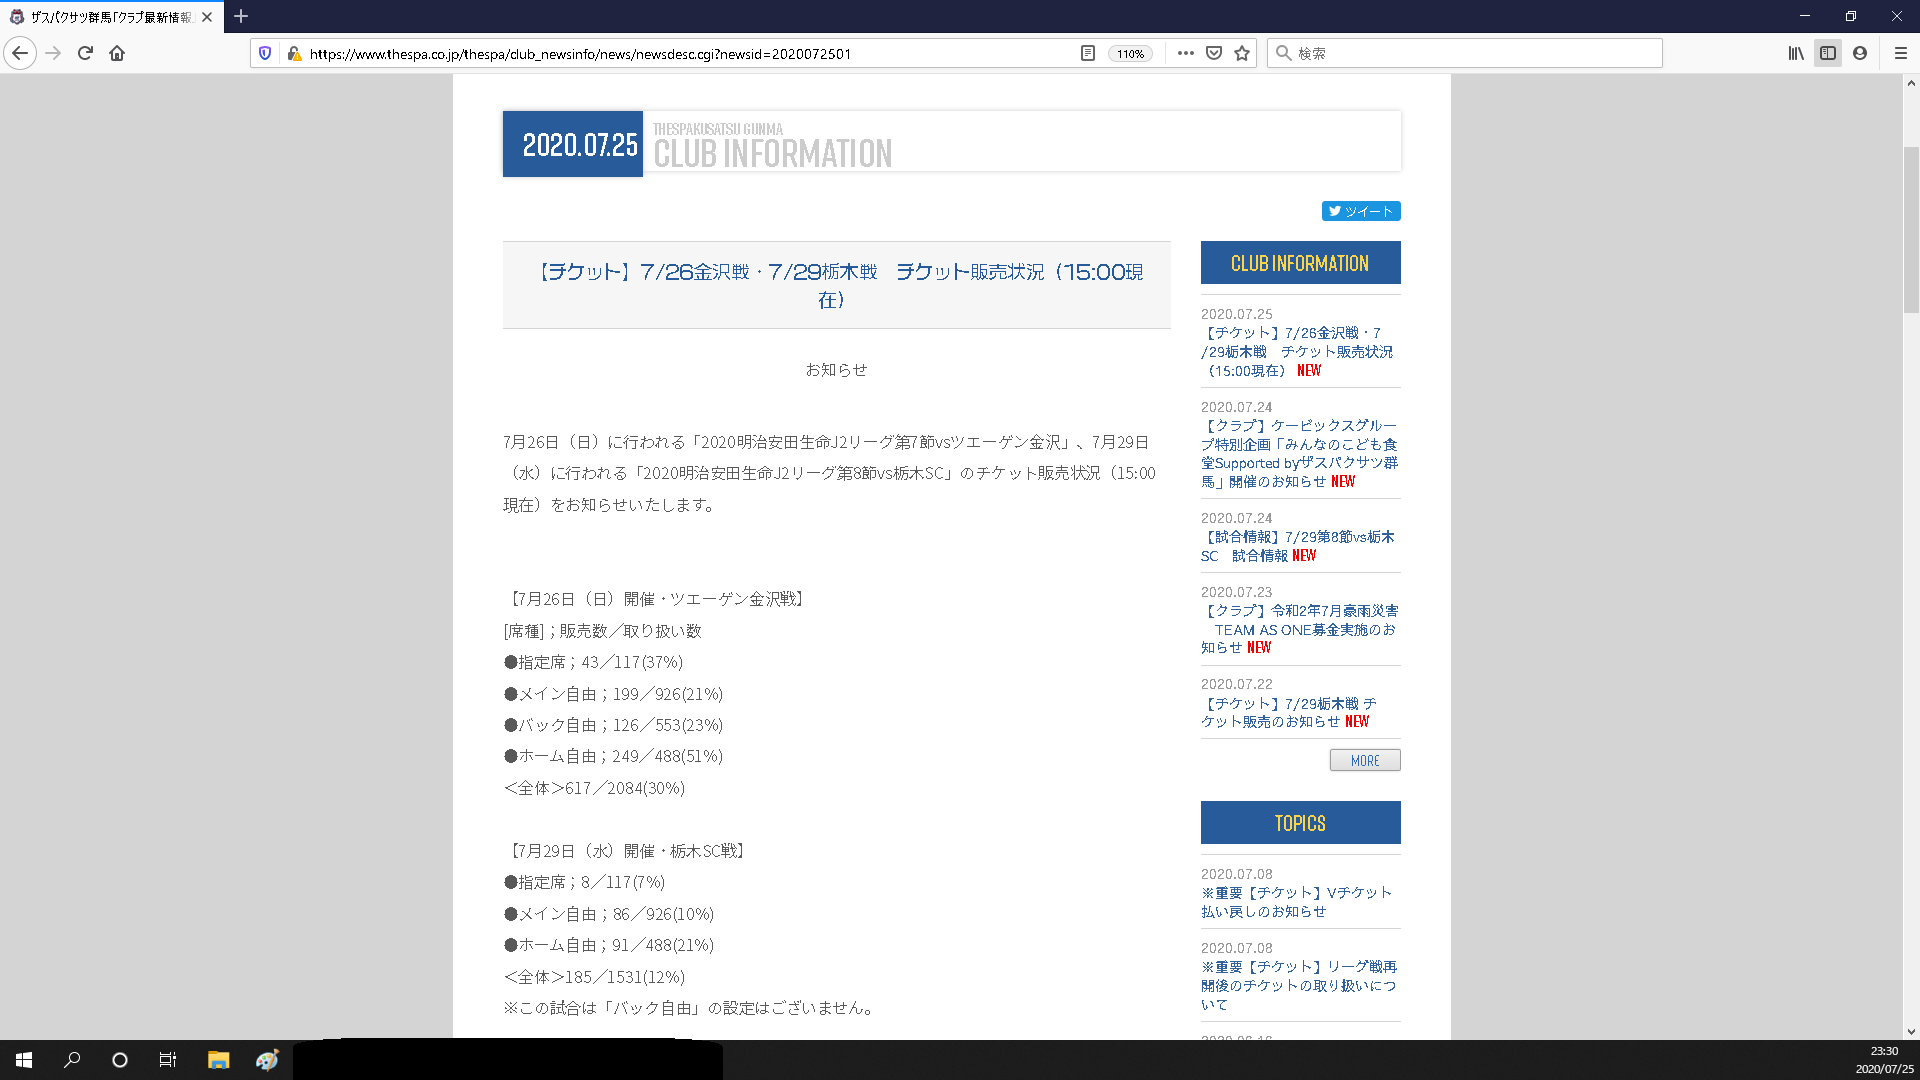Screen dimensions: 1920x1080
Task: Open the Library icon
Action: (x=1796, y=53)
